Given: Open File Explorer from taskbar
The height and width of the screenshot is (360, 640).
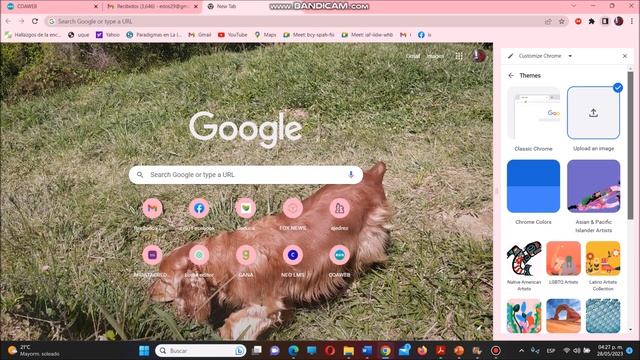Looking at the screenshot, I should 349,351.
